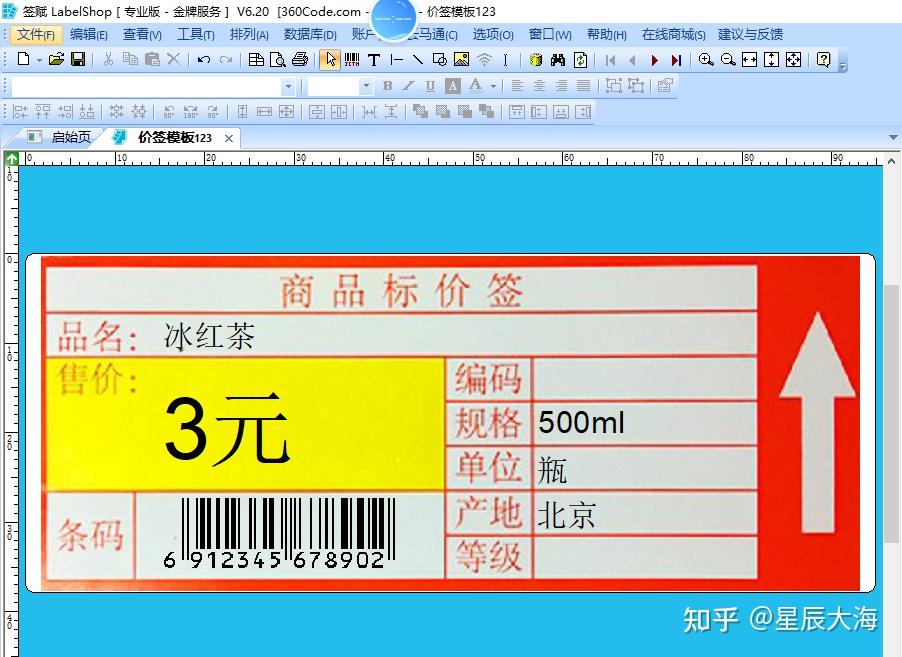This screenshot has height=657, width=902.
Task: Select the barcode creation tool
Action: 352,60
